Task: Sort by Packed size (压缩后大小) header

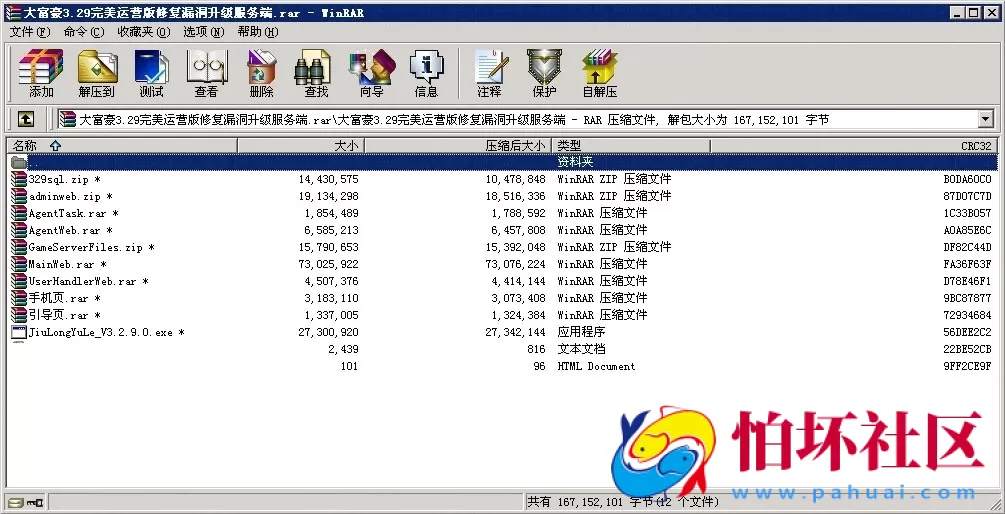Action: tap(458, 145)
